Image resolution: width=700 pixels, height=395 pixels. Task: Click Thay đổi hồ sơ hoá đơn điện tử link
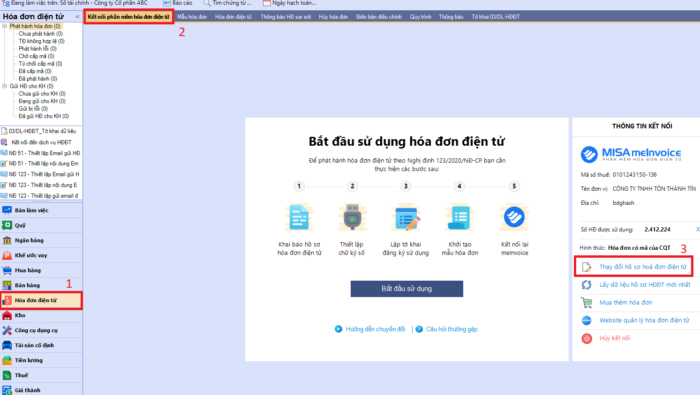(643, 267)
